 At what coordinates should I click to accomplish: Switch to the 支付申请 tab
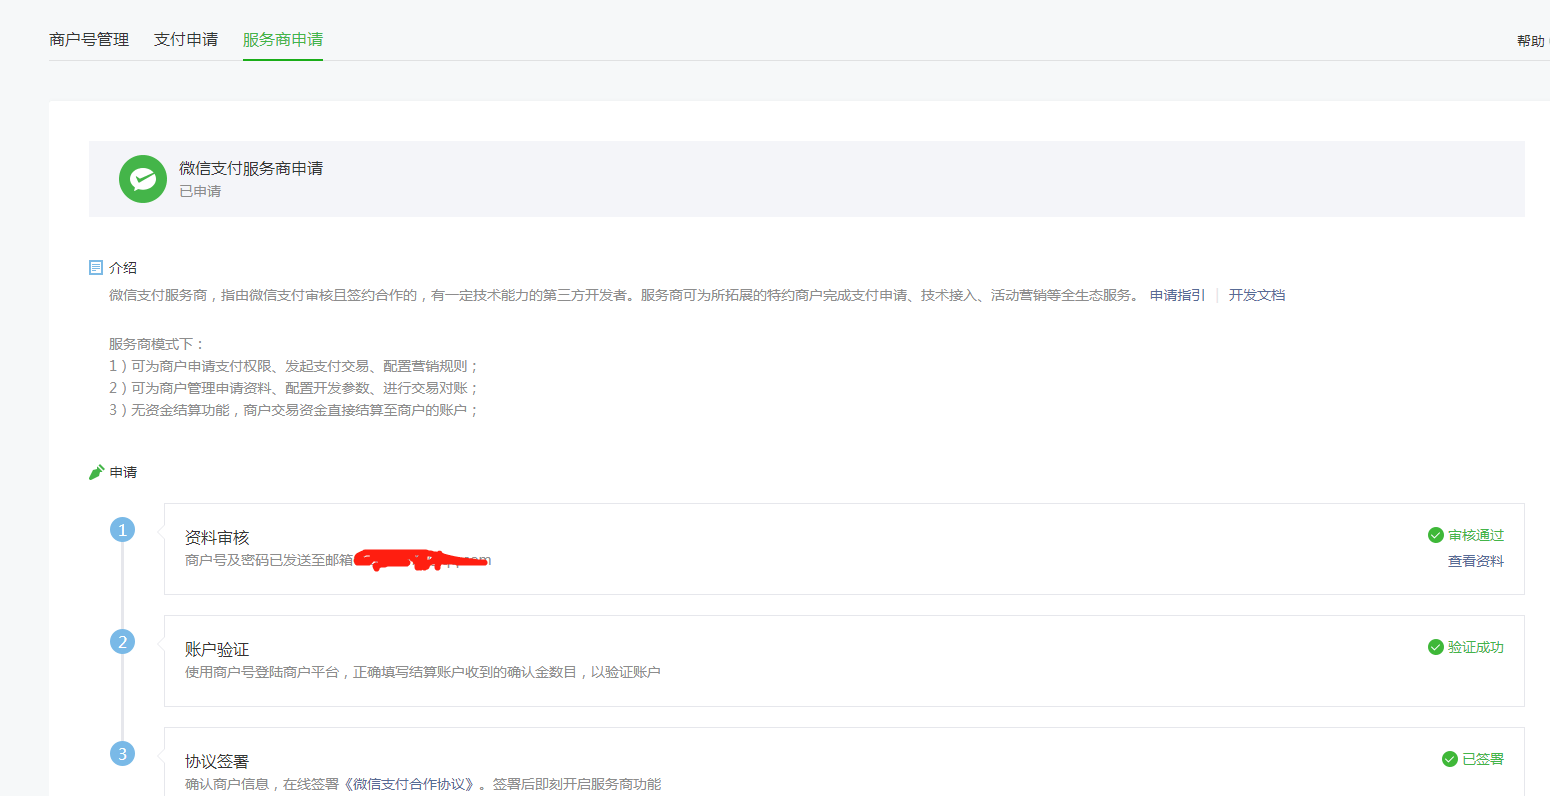(x=186, y=39)
